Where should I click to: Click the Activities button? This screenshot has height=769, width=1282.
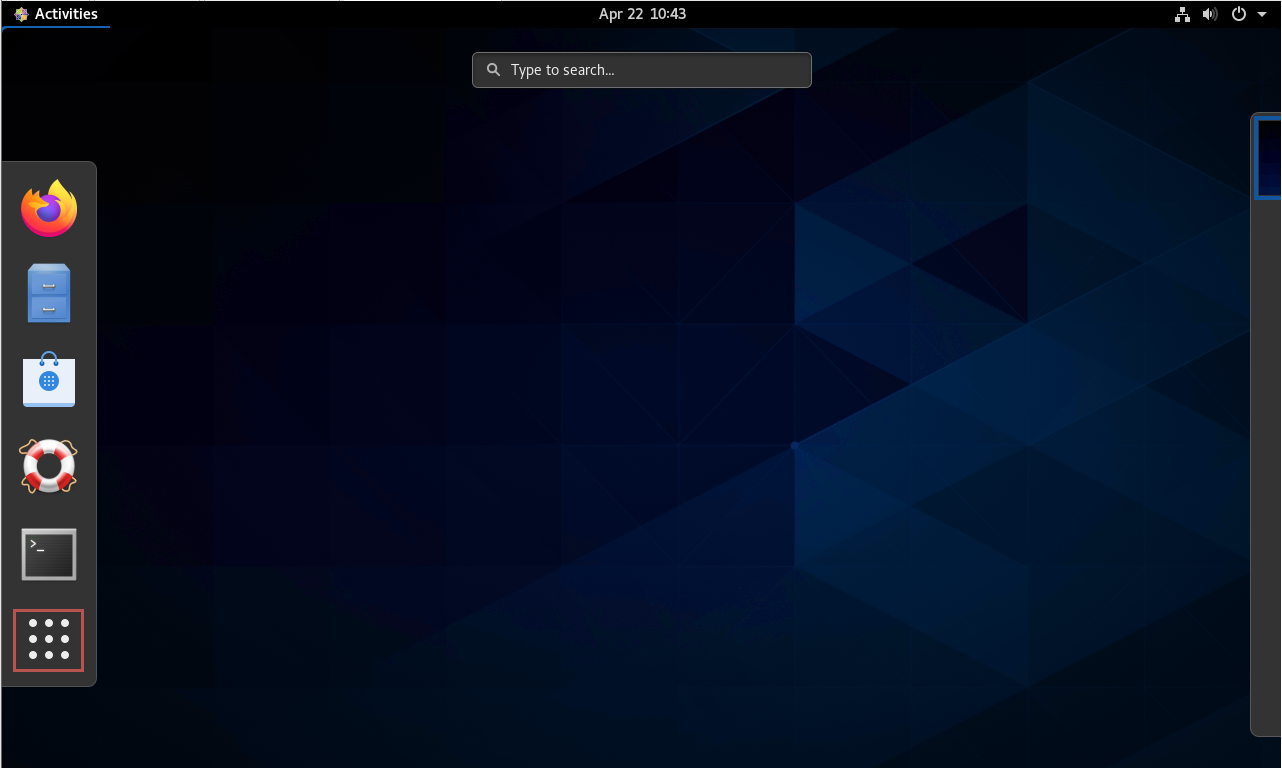click(x=56, y=14)
